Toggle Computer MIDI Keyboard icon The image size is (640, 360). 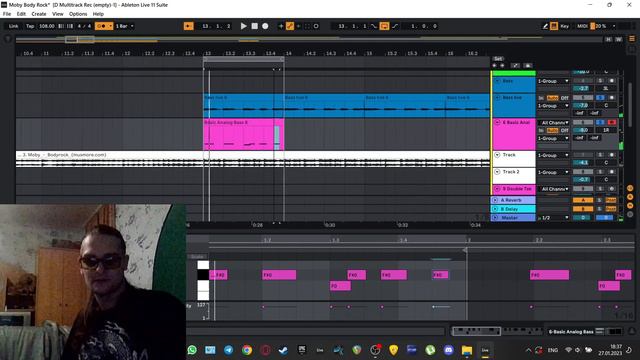click(x=554, y=26)
